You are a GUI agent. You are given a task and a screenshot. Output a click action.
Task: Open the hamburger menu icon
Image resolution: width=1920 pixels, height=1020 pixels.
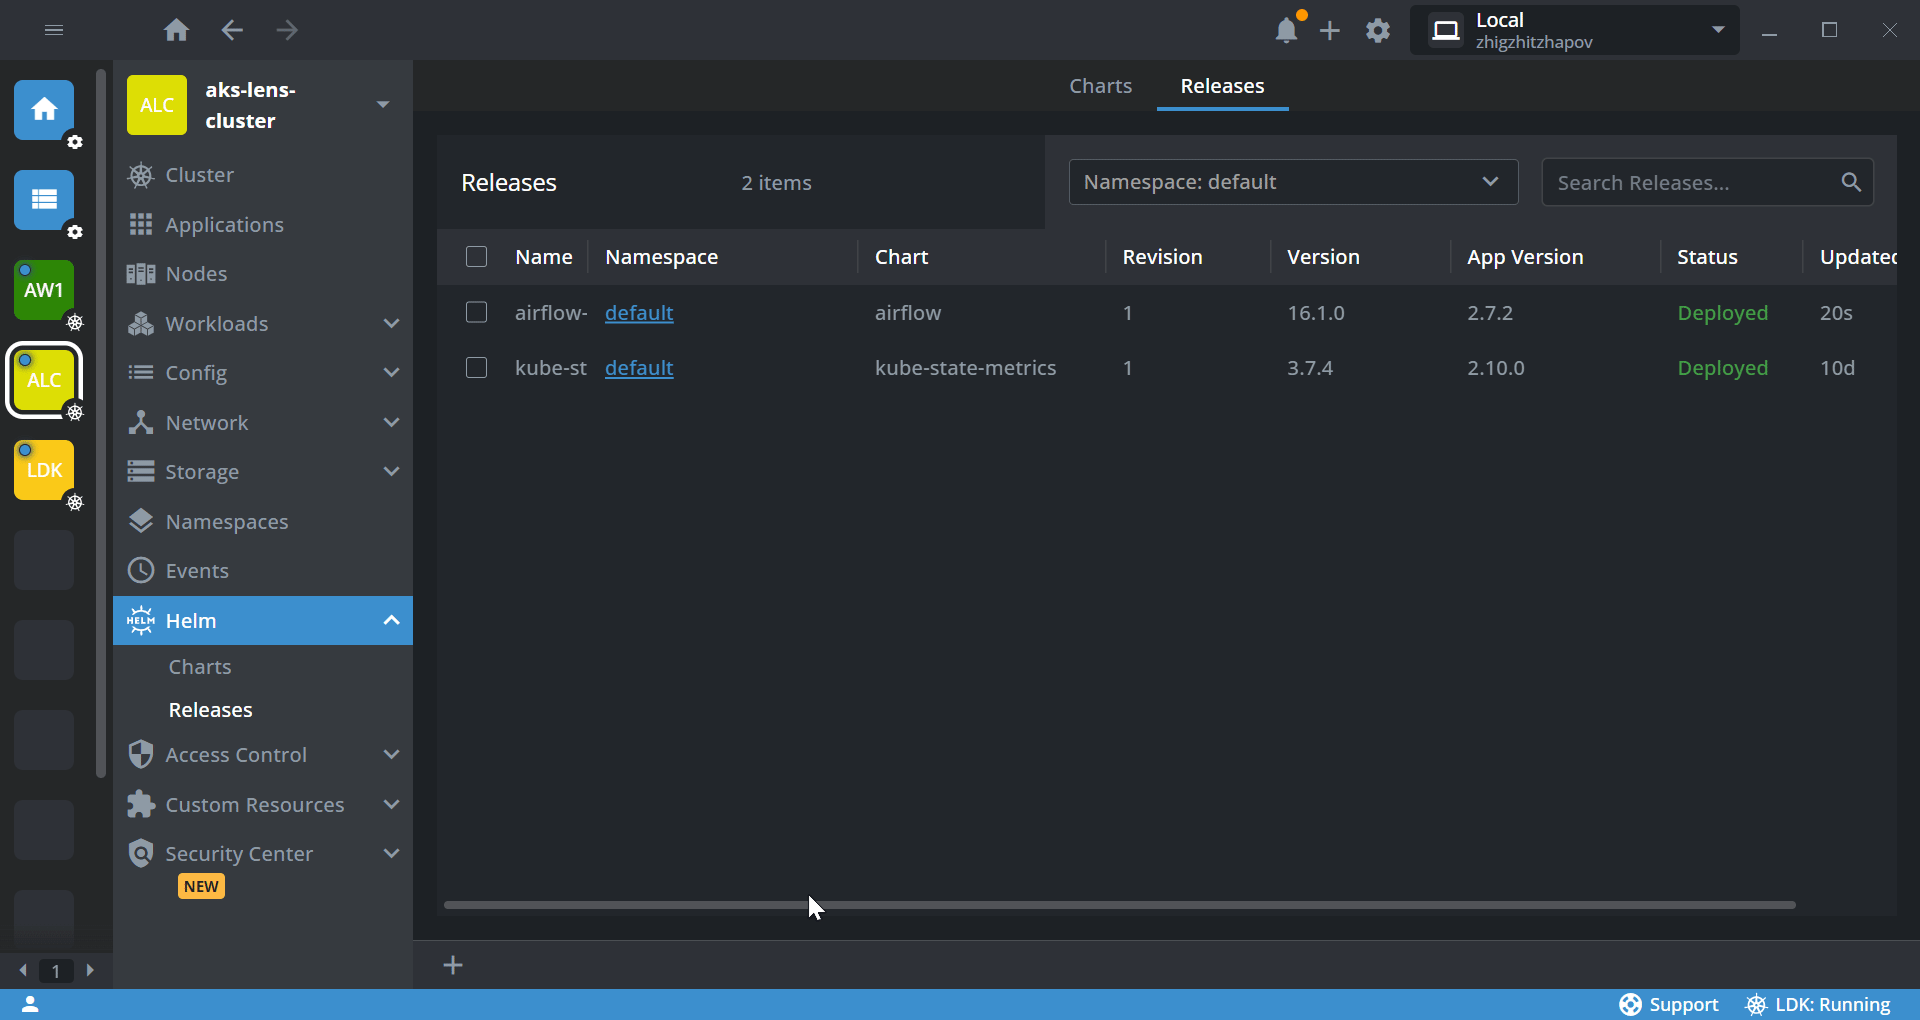(x=54, y=31)
